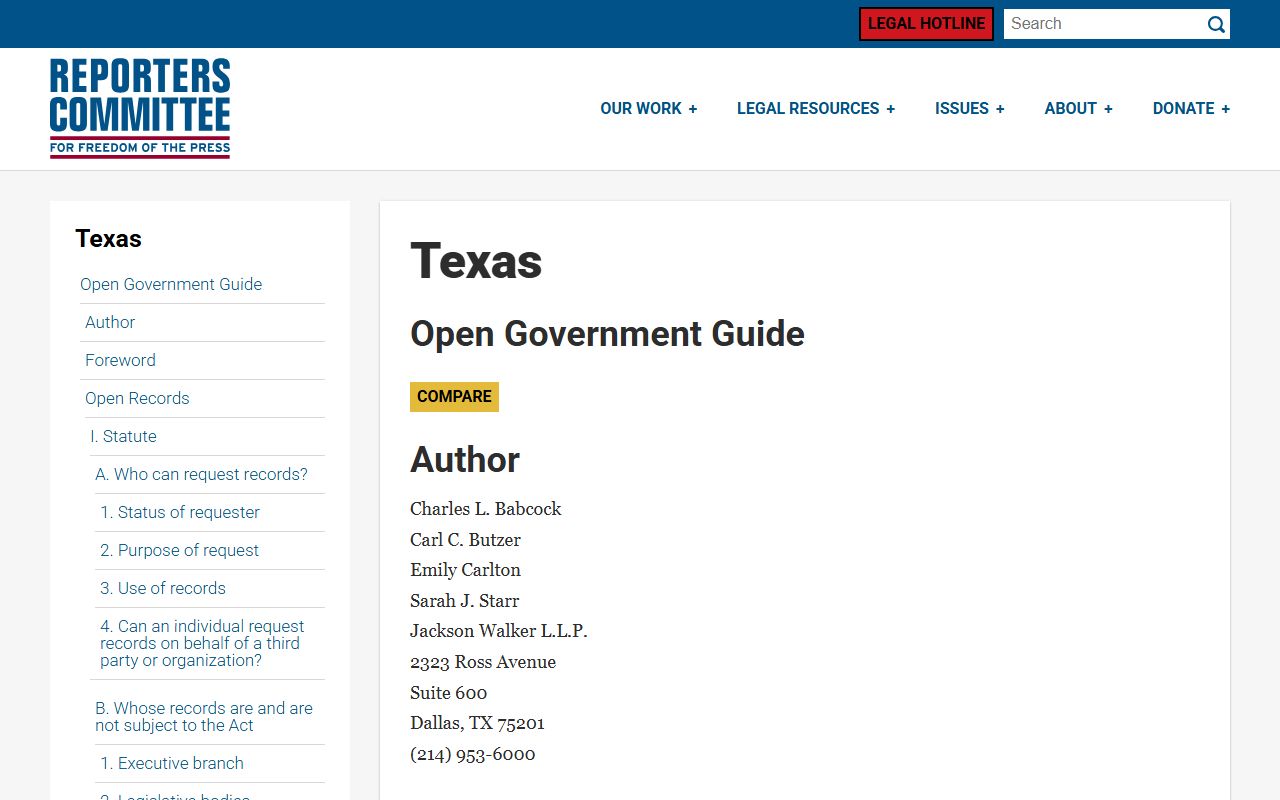This screenshot has width=1280, height=800.
Task: Go to the Author sidebar link
Action: (110, 322)
